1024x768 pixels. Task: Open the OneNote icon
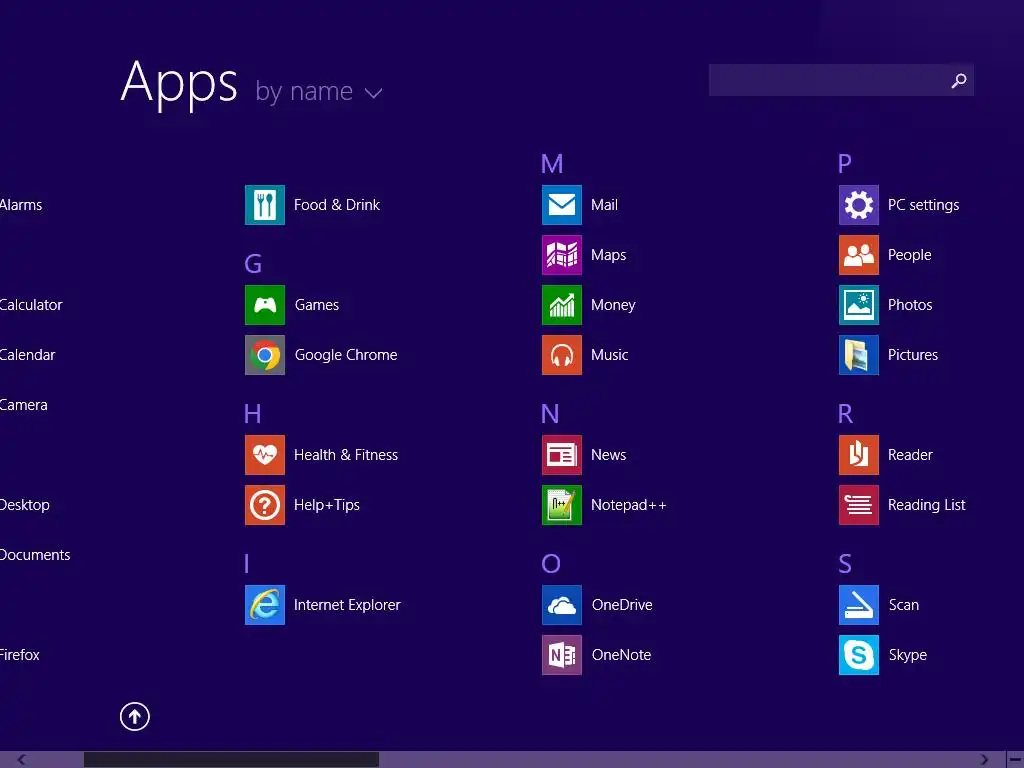point(562,654)
